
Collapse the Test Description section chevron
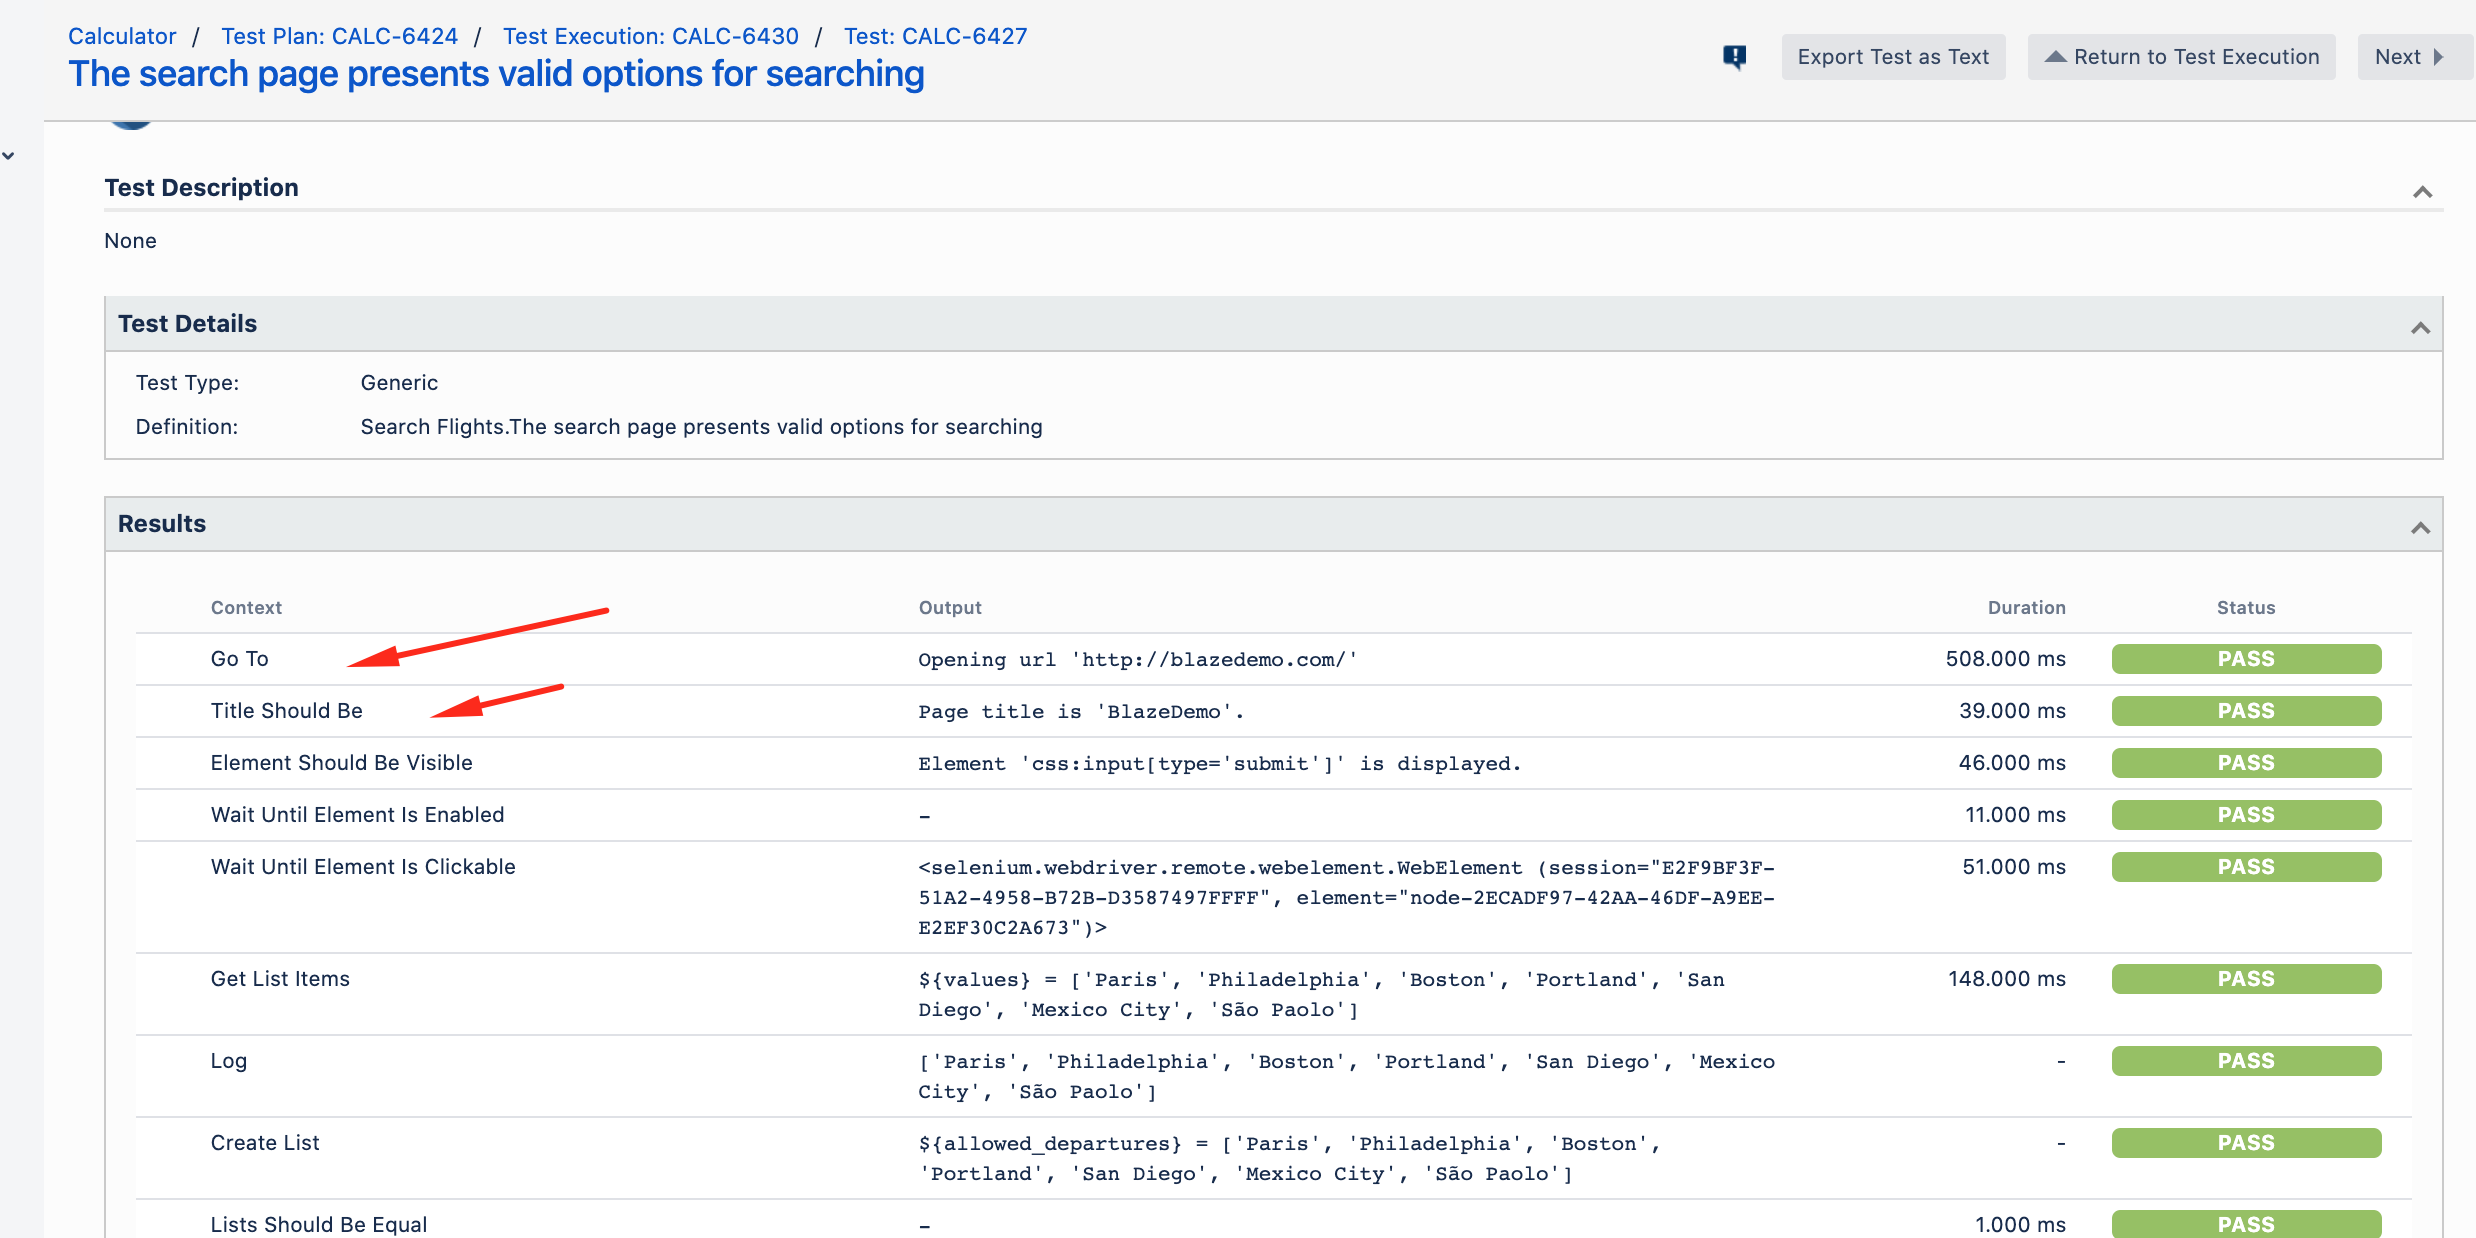[2422, 192]
